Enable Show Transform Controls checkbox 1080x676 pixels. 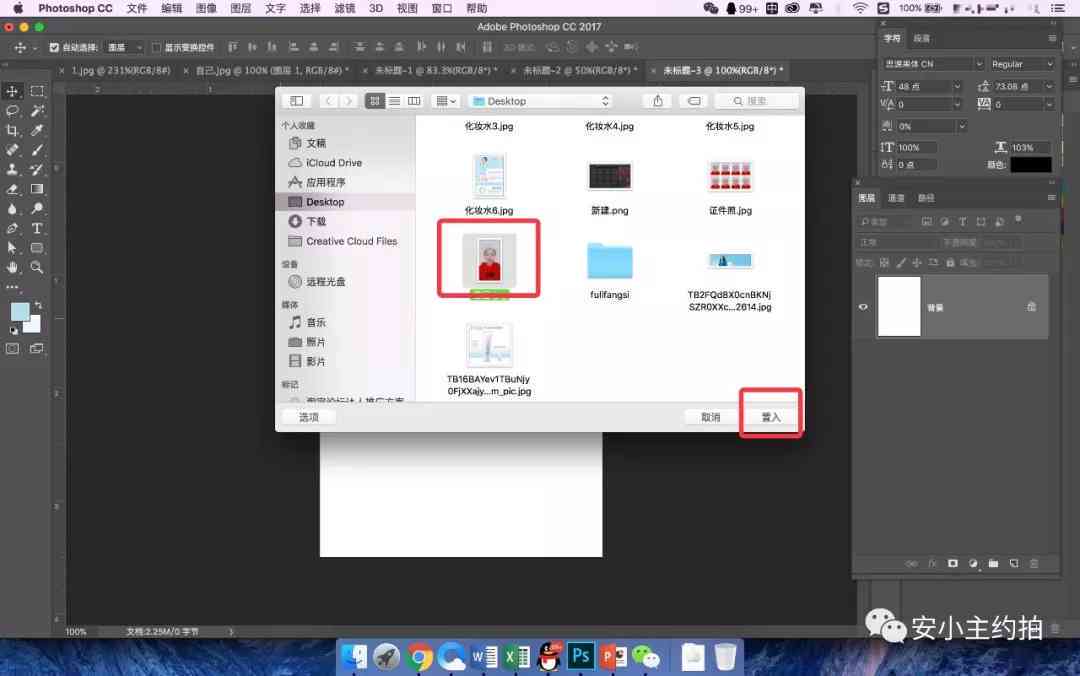pos(156,48)
